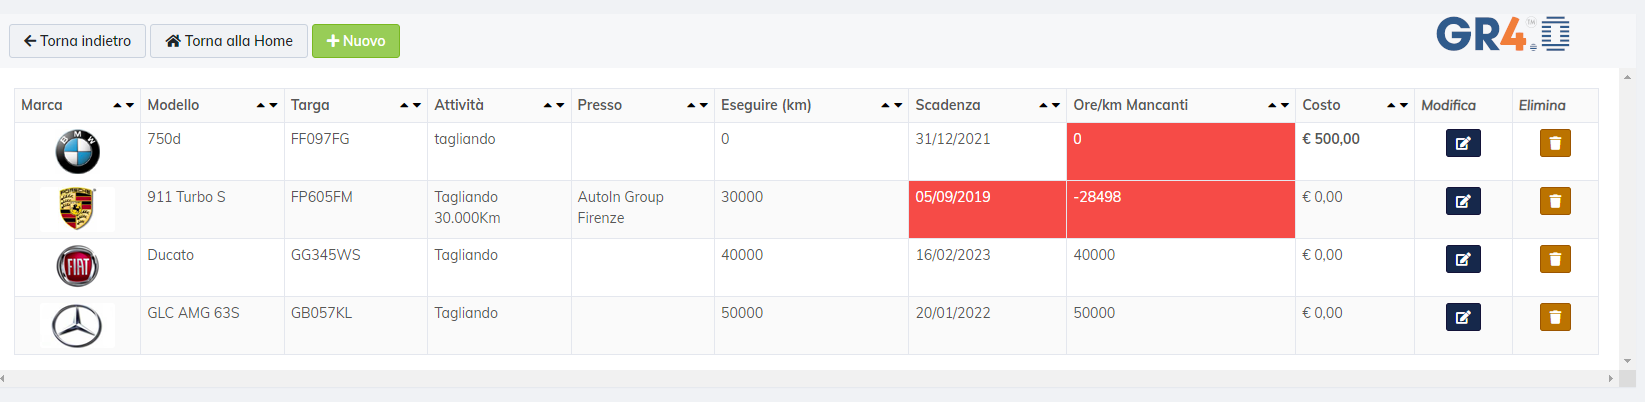Sort by the Scadenza column arrows

[x=1049, y=105]
